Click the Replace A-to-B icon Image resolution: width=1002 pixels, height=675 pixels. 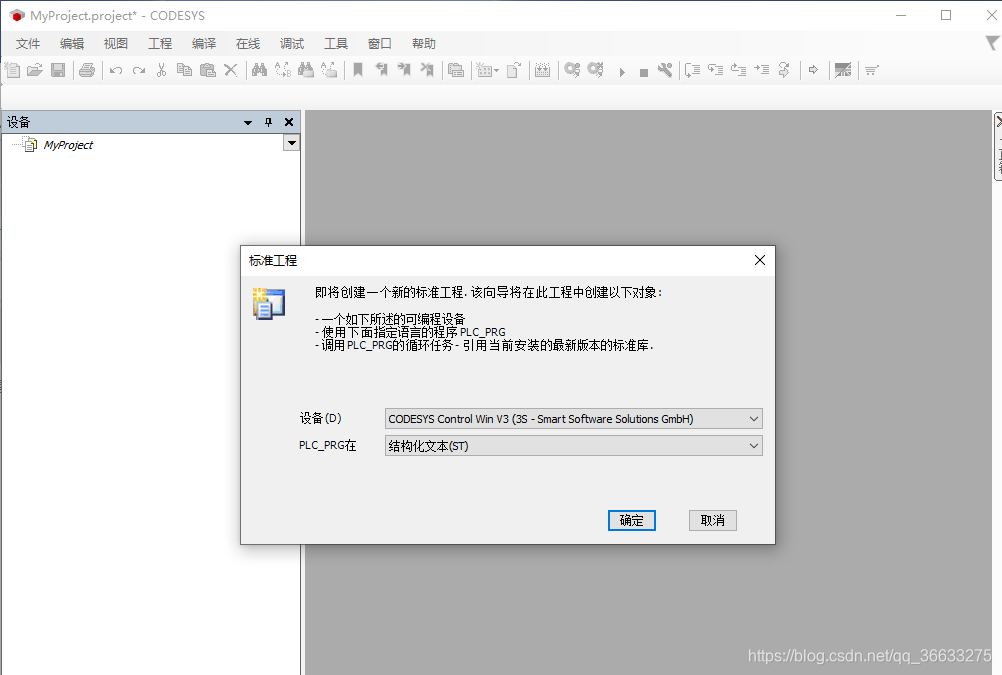click(282, 70)
